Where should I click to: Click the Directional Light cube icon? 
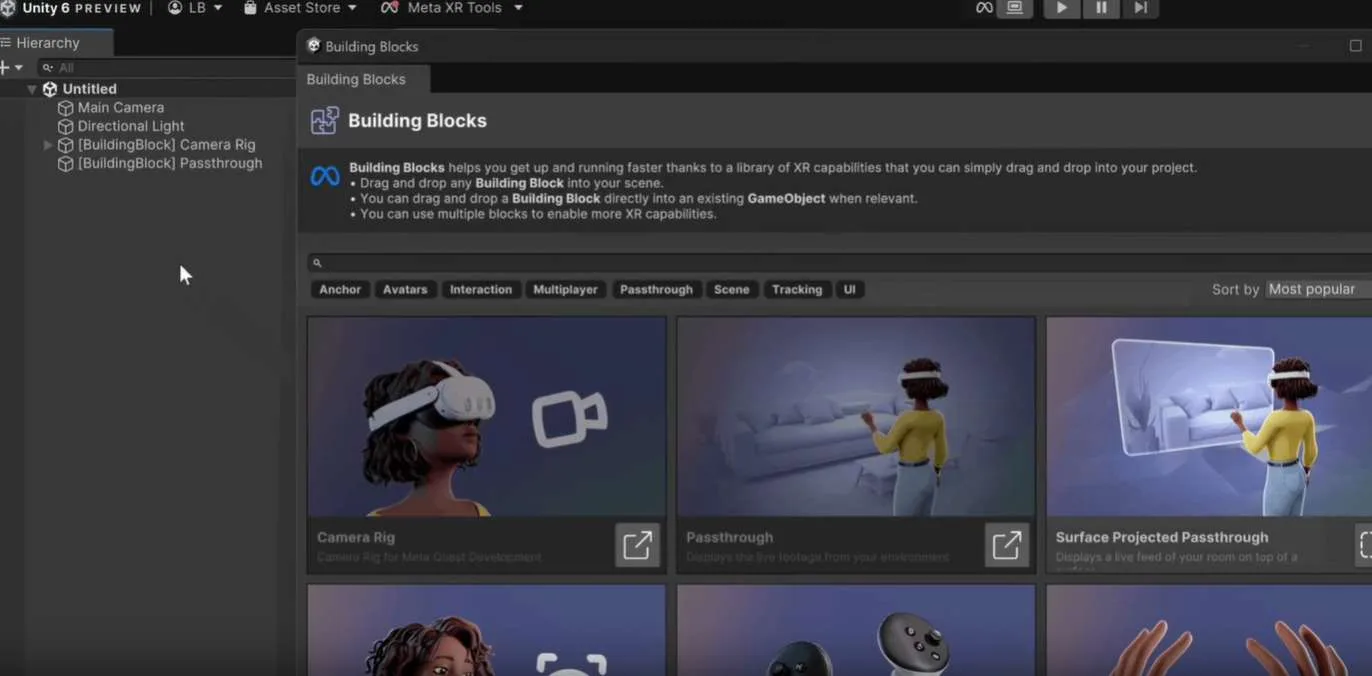[66, 126]
